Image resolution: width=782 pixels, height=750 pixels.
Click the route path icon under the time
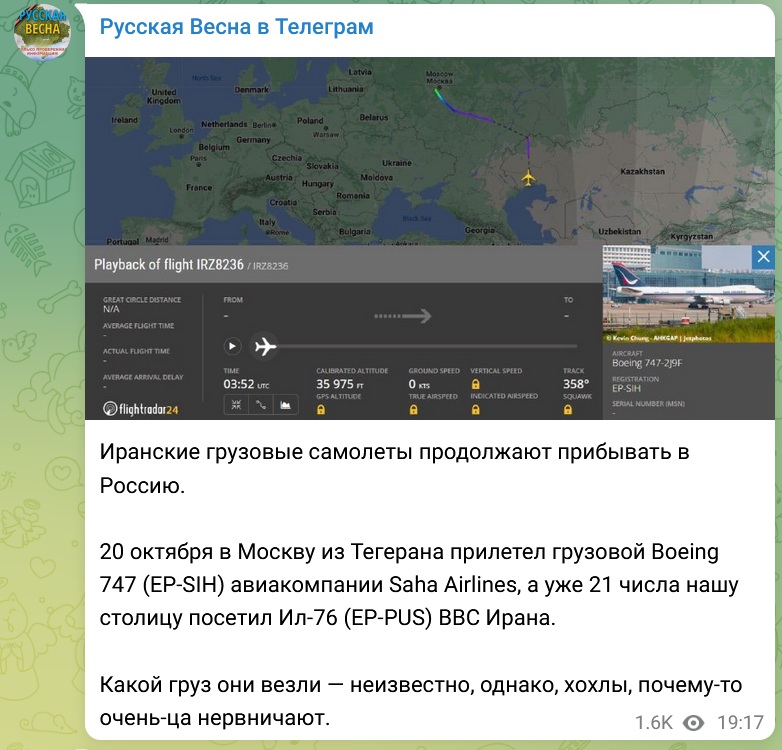(261, 405)
